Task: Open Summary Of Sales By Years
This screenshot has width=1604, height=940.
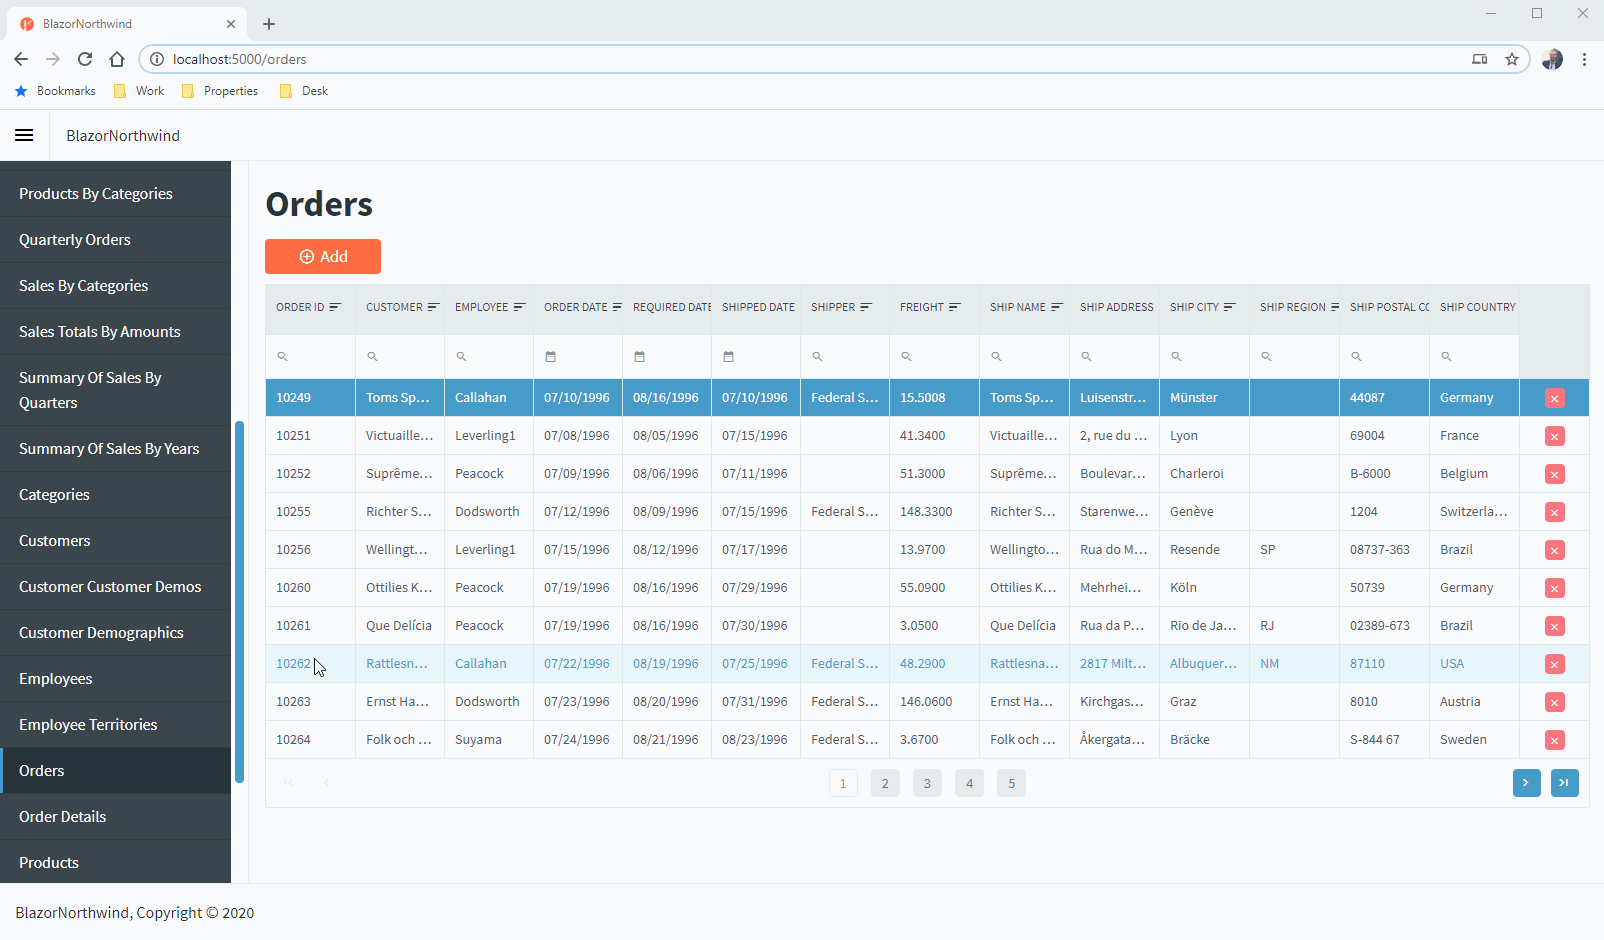Action: (116, 449)
